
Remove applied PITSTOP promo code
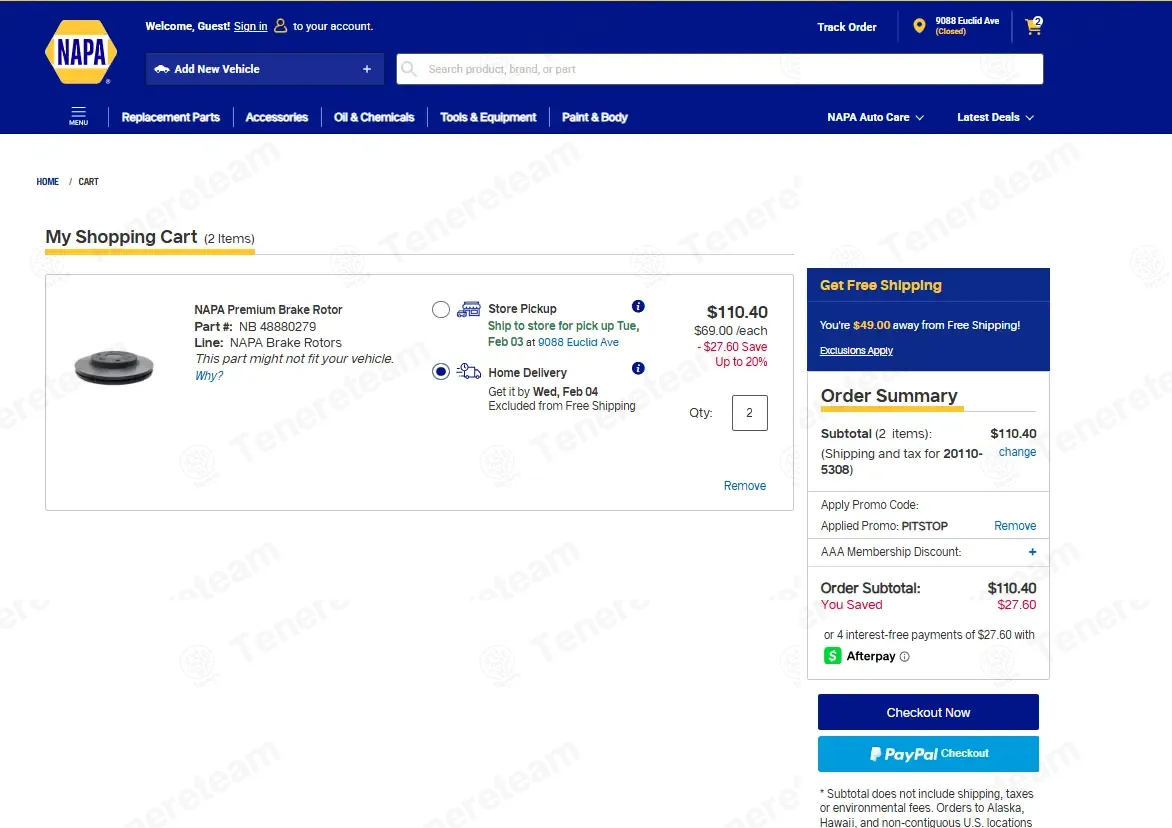1014,526
